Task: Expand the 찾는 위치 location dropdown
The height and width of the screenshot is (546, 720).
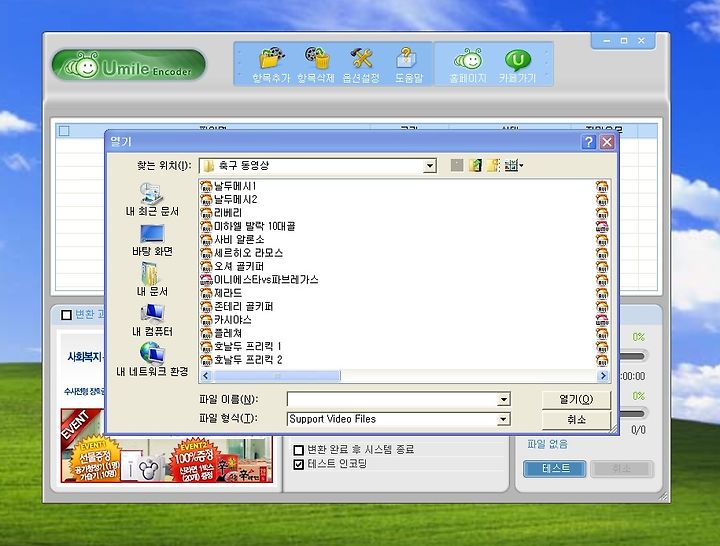Action: coord(429,166)
